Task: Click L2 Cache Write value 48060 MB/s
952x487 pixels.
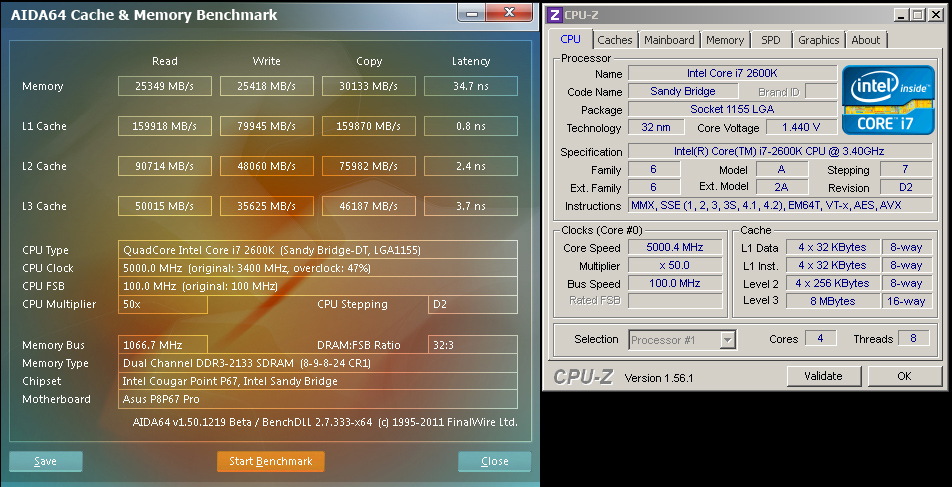Action: 267,166
